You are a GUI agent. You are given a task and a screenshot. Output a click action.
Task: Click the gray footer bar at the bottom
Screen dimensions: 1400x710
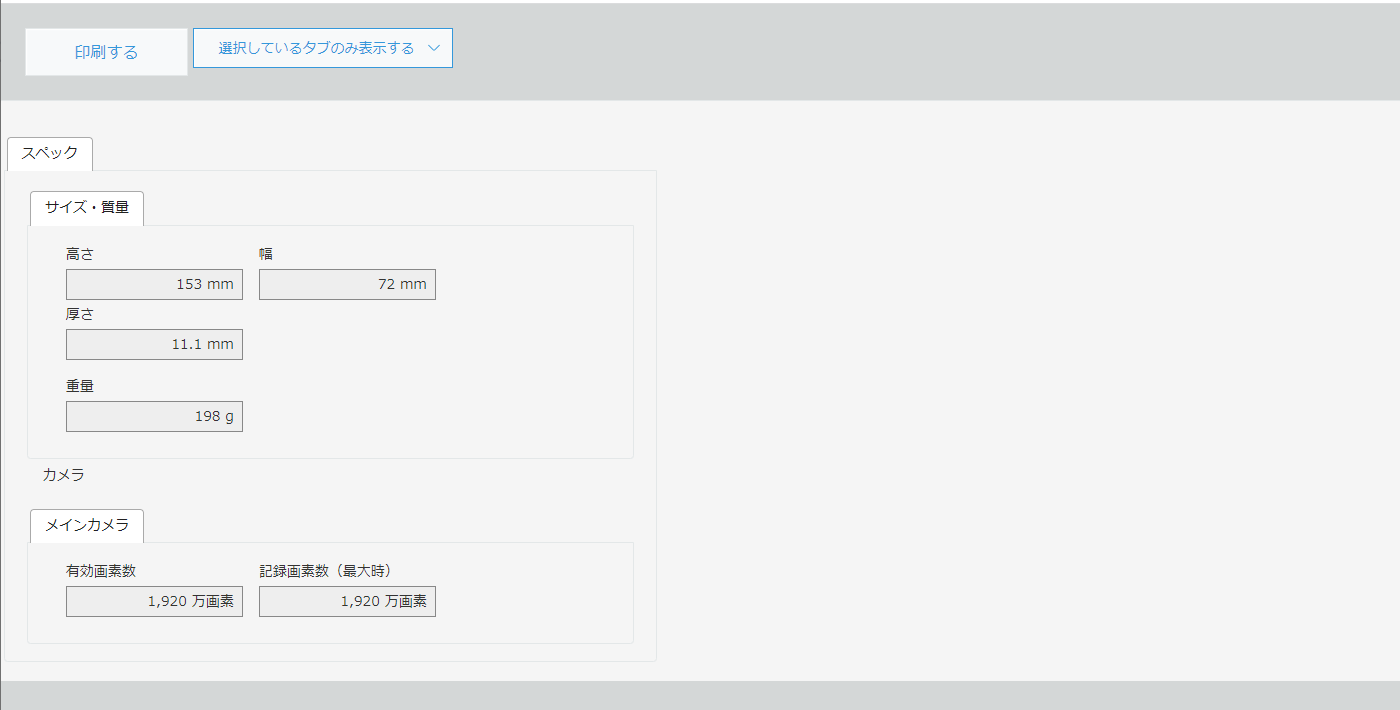point(700,696)
